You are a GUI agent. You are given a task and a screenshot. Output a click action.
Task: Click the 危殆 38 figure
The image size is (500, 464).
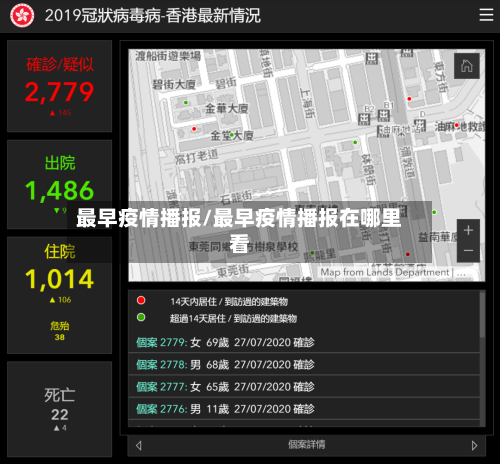coord(60,331)
